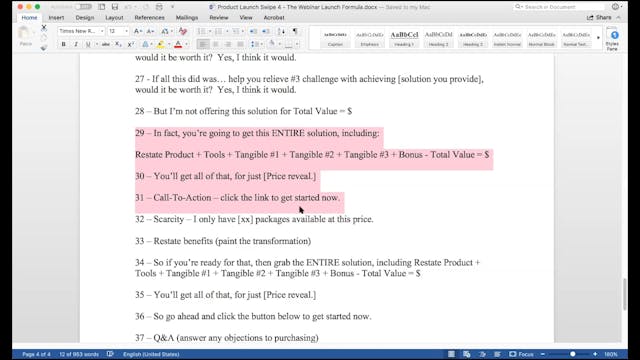Click the English (United States) language indicator
The image size is (640, 360).
click(x=151, y=354)
